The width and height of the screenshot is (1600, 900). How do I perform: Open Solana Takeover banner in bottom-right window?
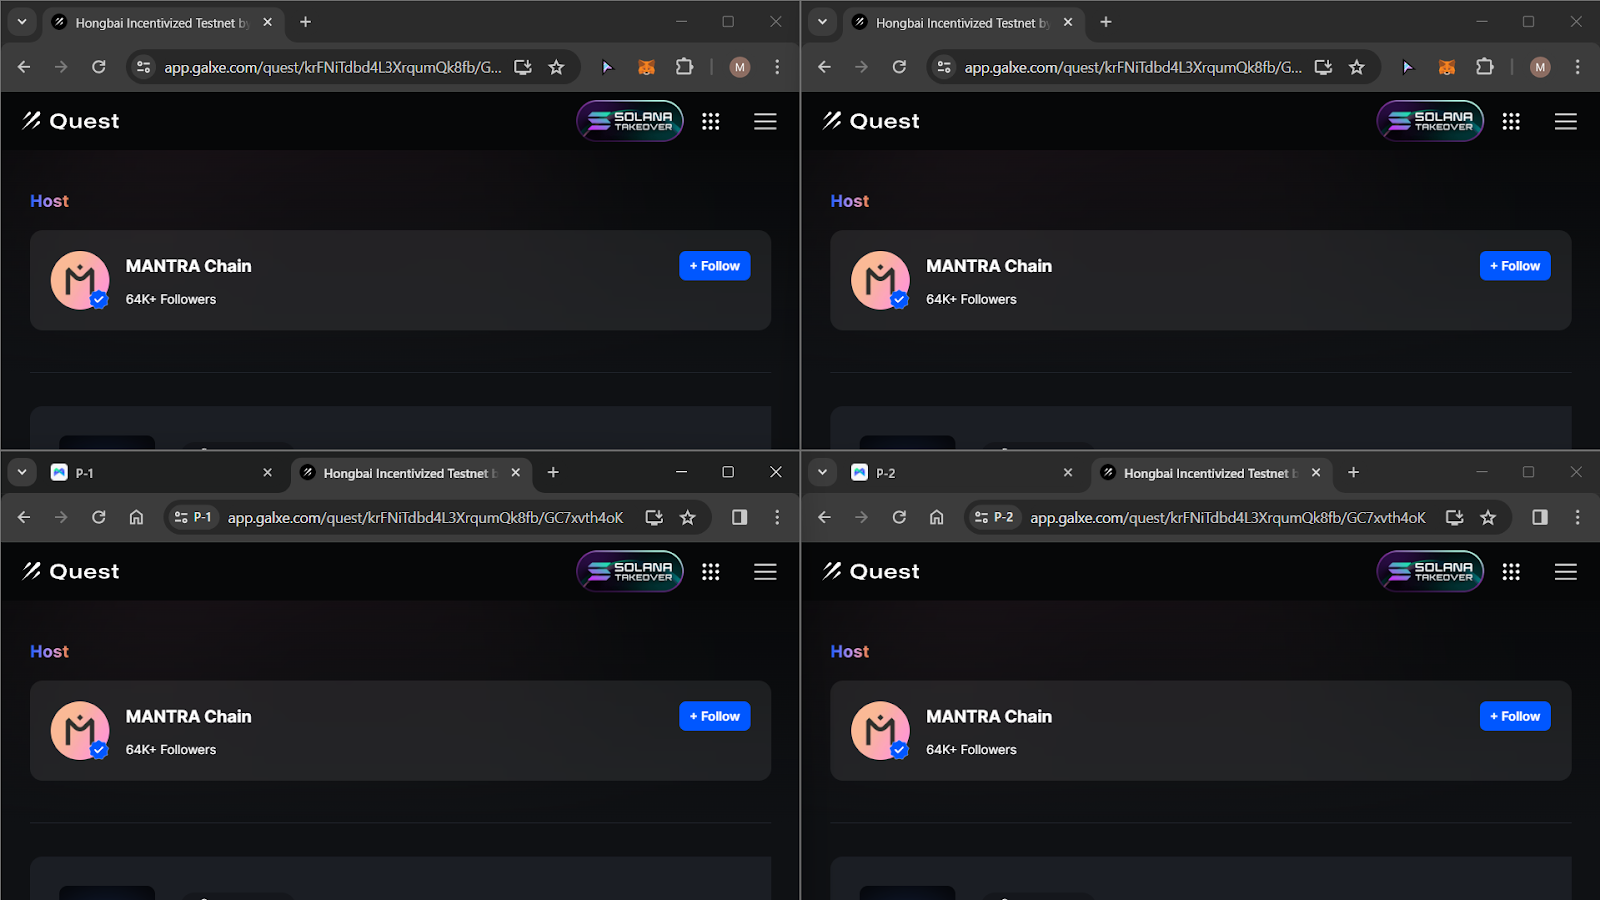tap(1430, 571)
